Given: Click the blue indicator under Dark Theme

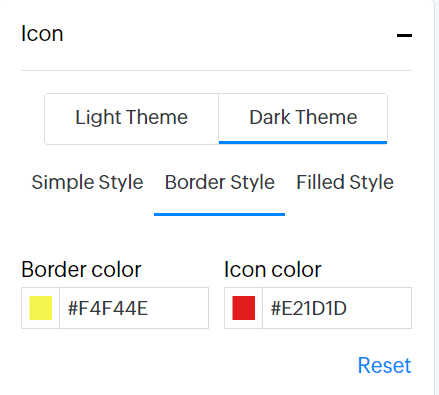Looking at the screenshot, I should point(303,143).
